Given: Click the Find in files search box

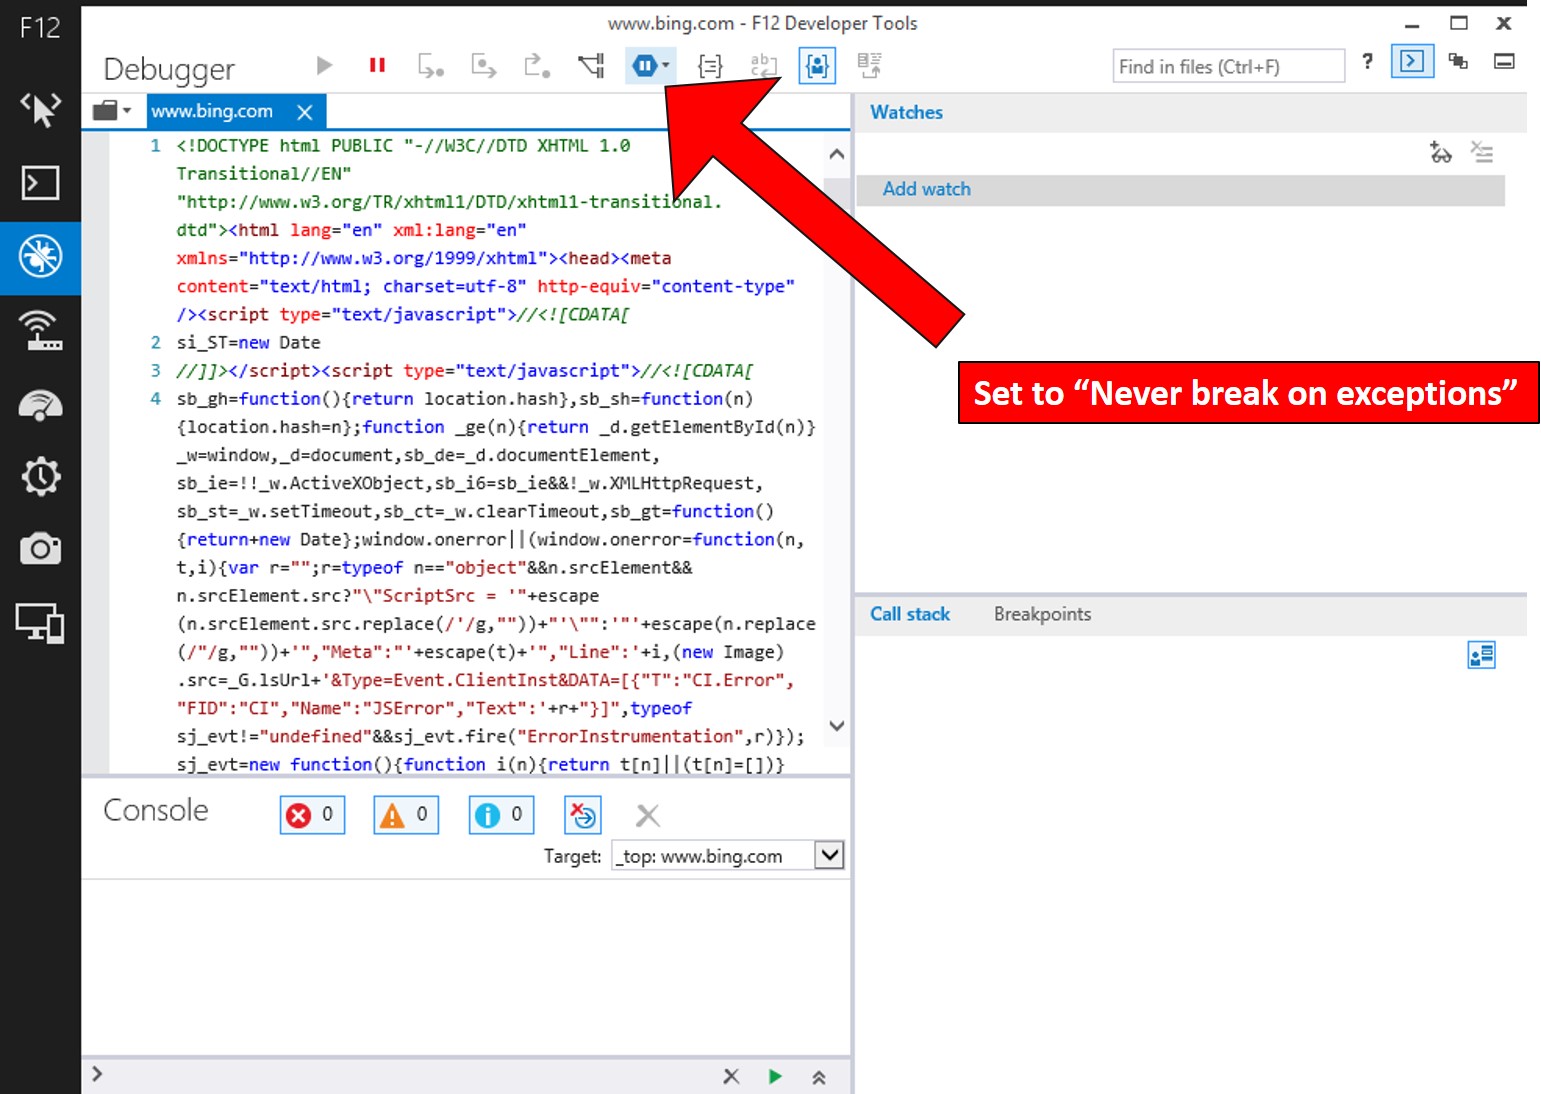Looking at the screenshot, I should click(1227, 67).
